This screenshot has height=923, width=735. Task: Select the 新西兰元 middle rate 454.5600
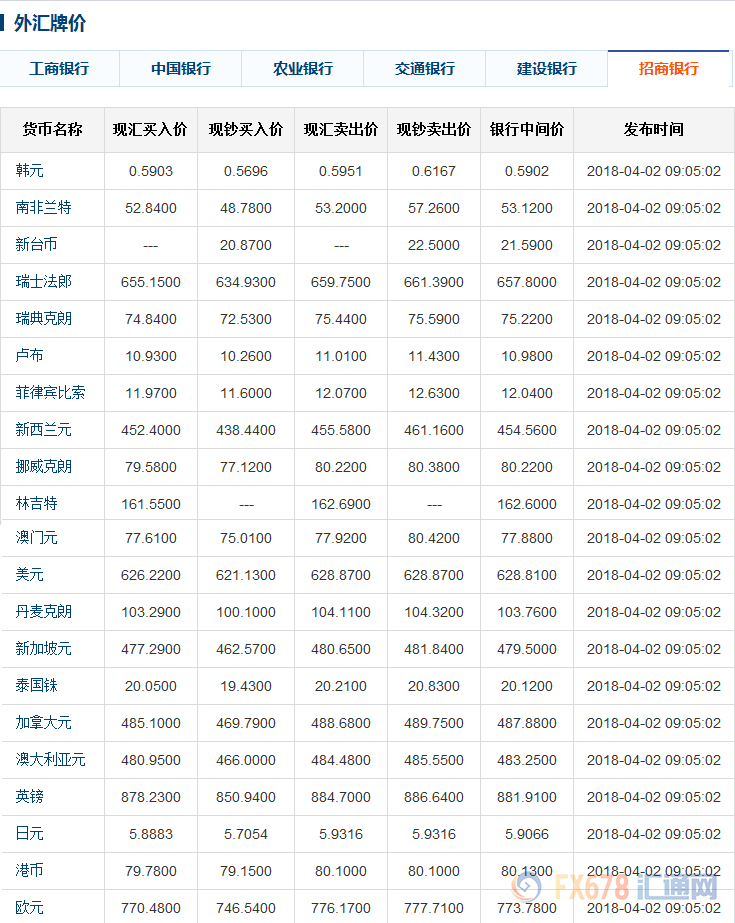[x=527, y=430]
